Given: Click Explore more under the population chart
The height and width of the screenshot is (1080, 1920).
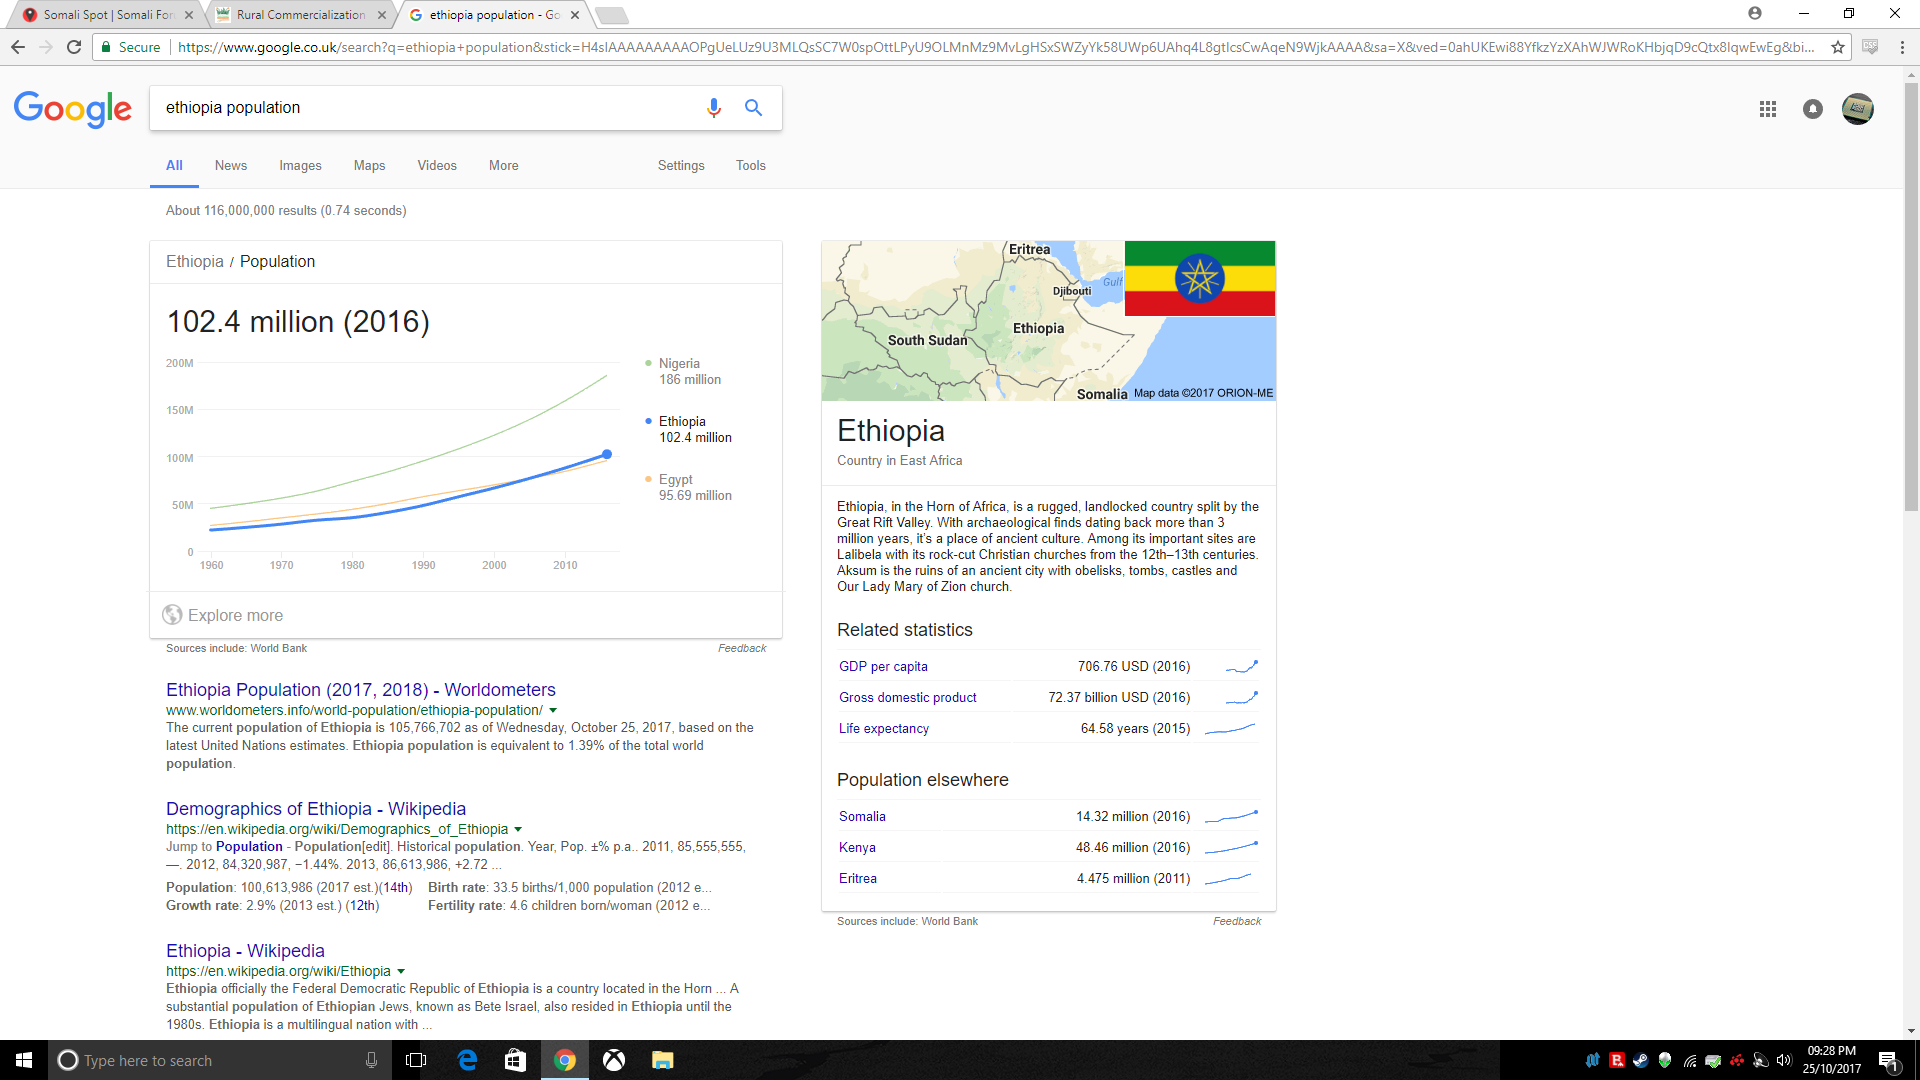Looking at the screenshot, I should point(223,615).
